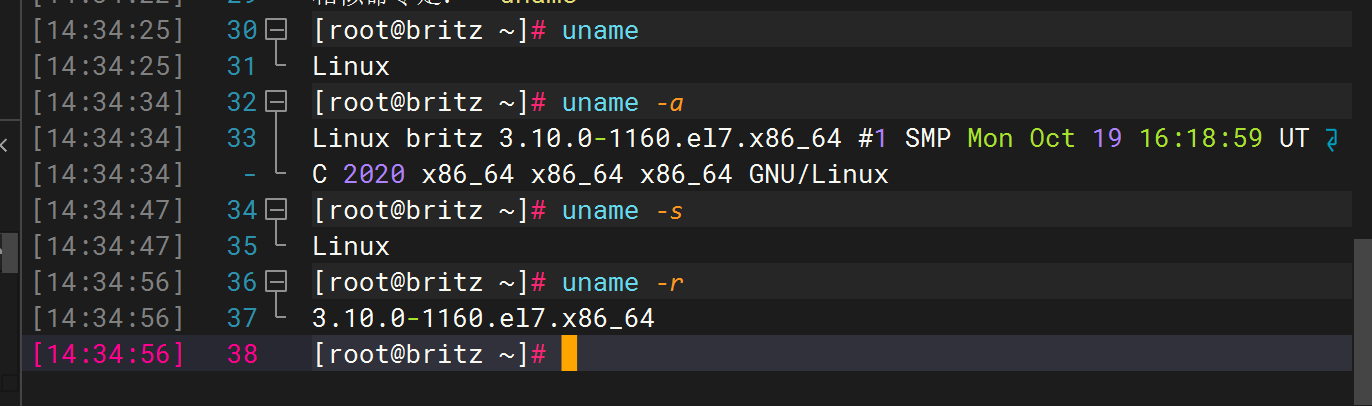Click the "uname -a" command text
This screenshot has width=1372, height=406.
[623, 103]
